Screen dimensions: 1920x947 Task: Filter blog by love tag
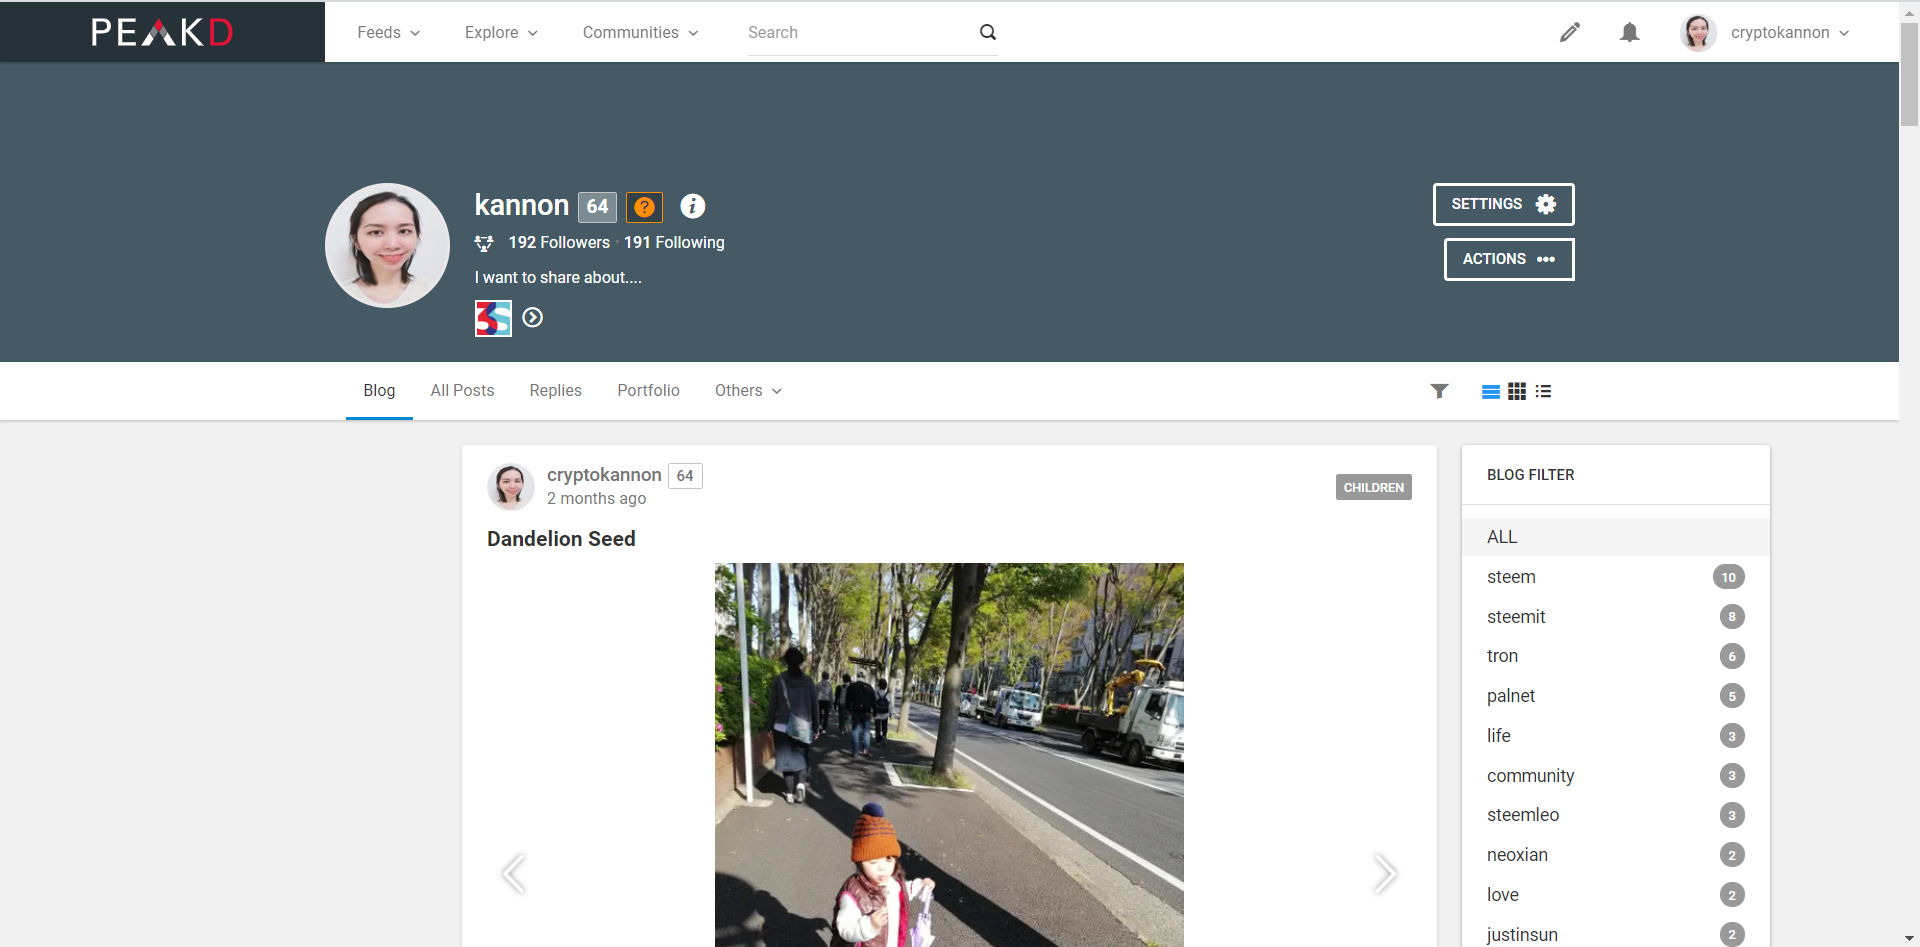[x=1616, y=895]
